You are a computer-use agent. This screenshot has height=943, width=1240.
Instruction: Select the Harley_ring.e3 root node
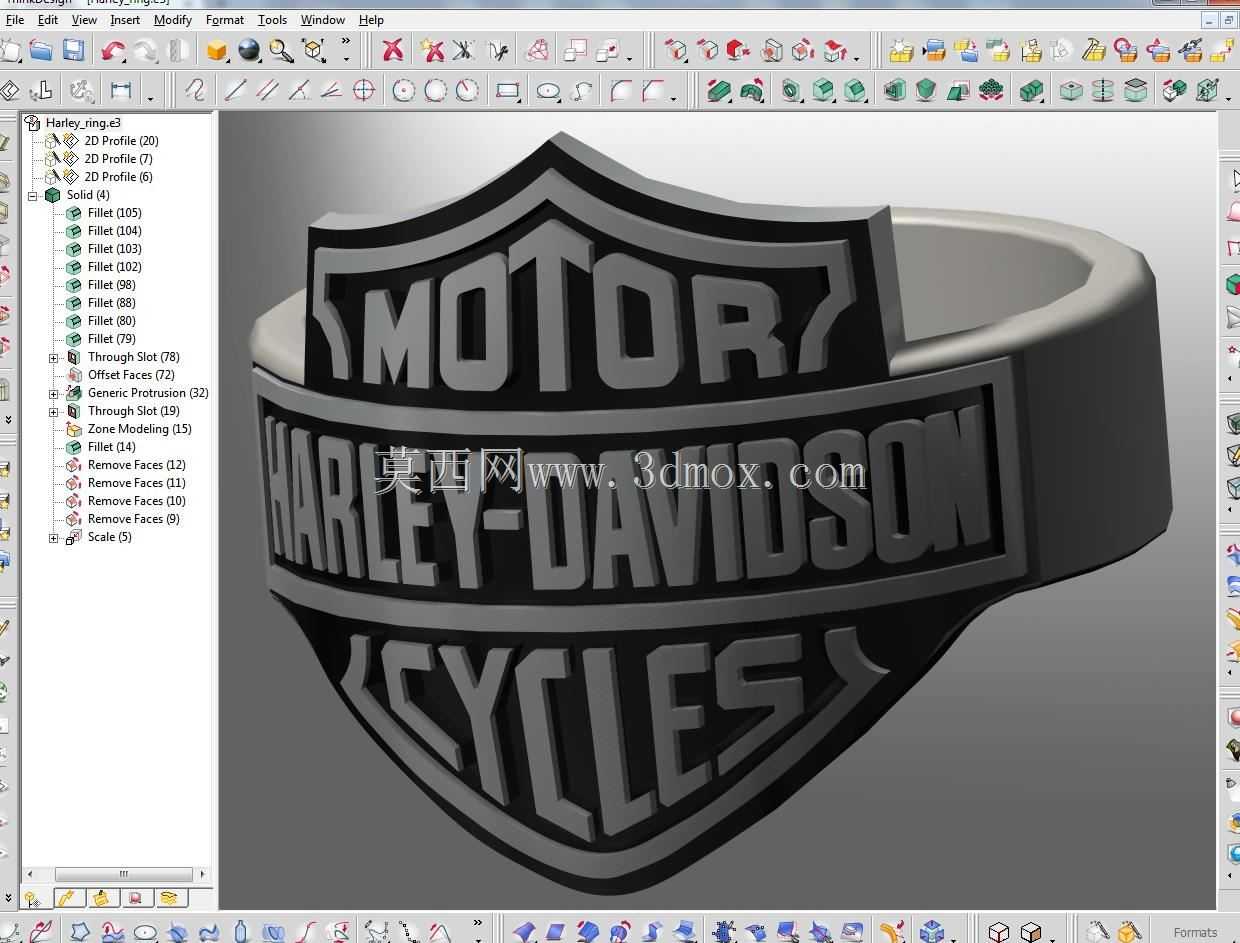[x=83, y=123]
